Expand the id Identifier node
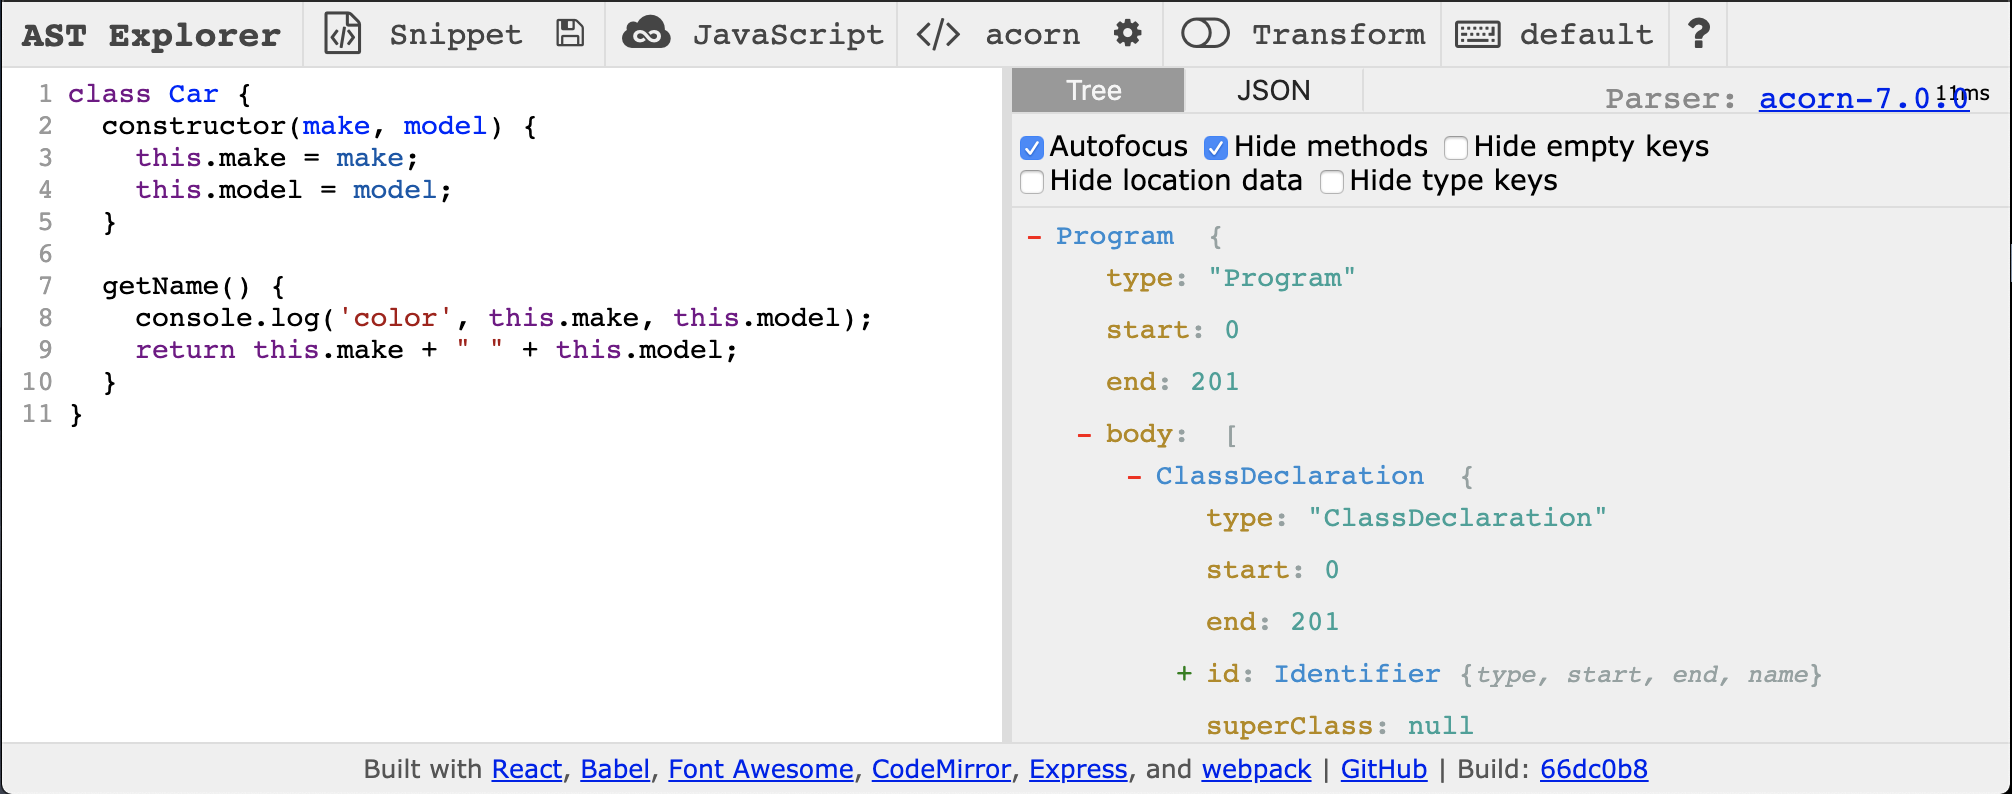 point(1184,674)
